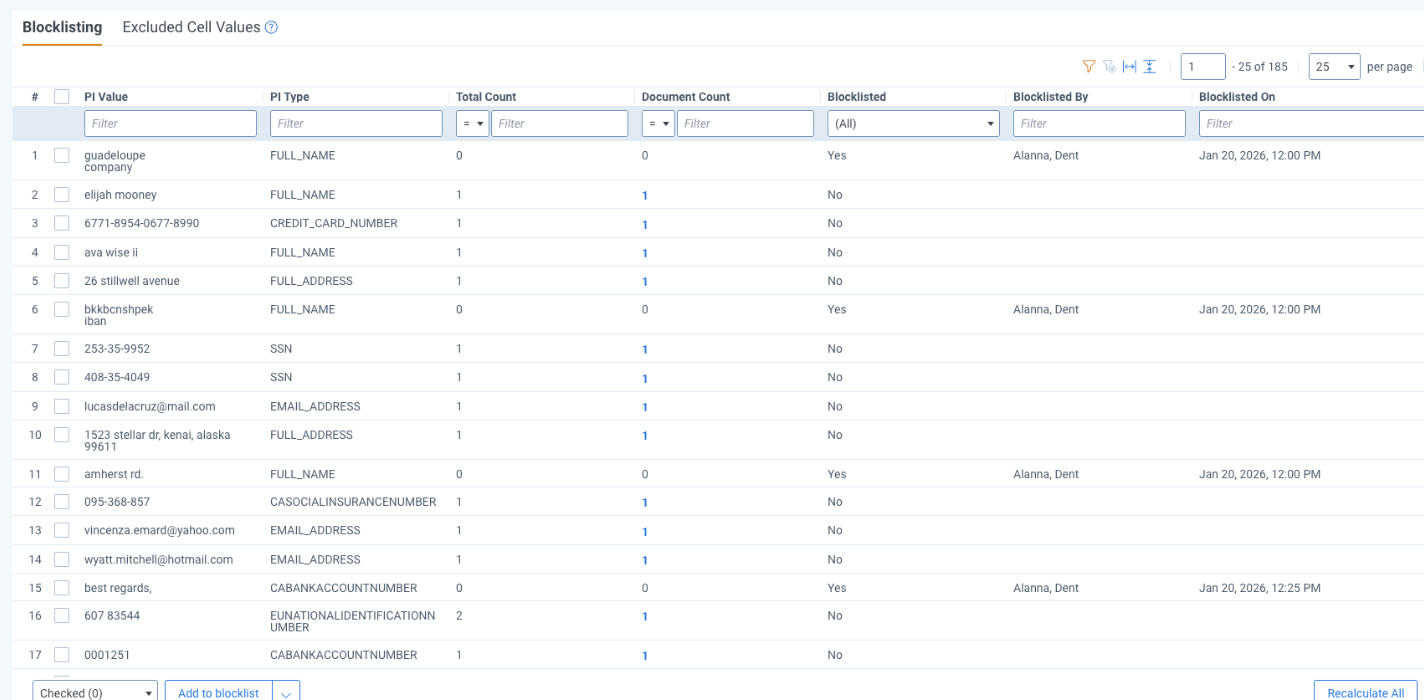Viewport: 1424px width, 700px height.
Task: Click the Recalculate All button
Action: point(1365,692)
